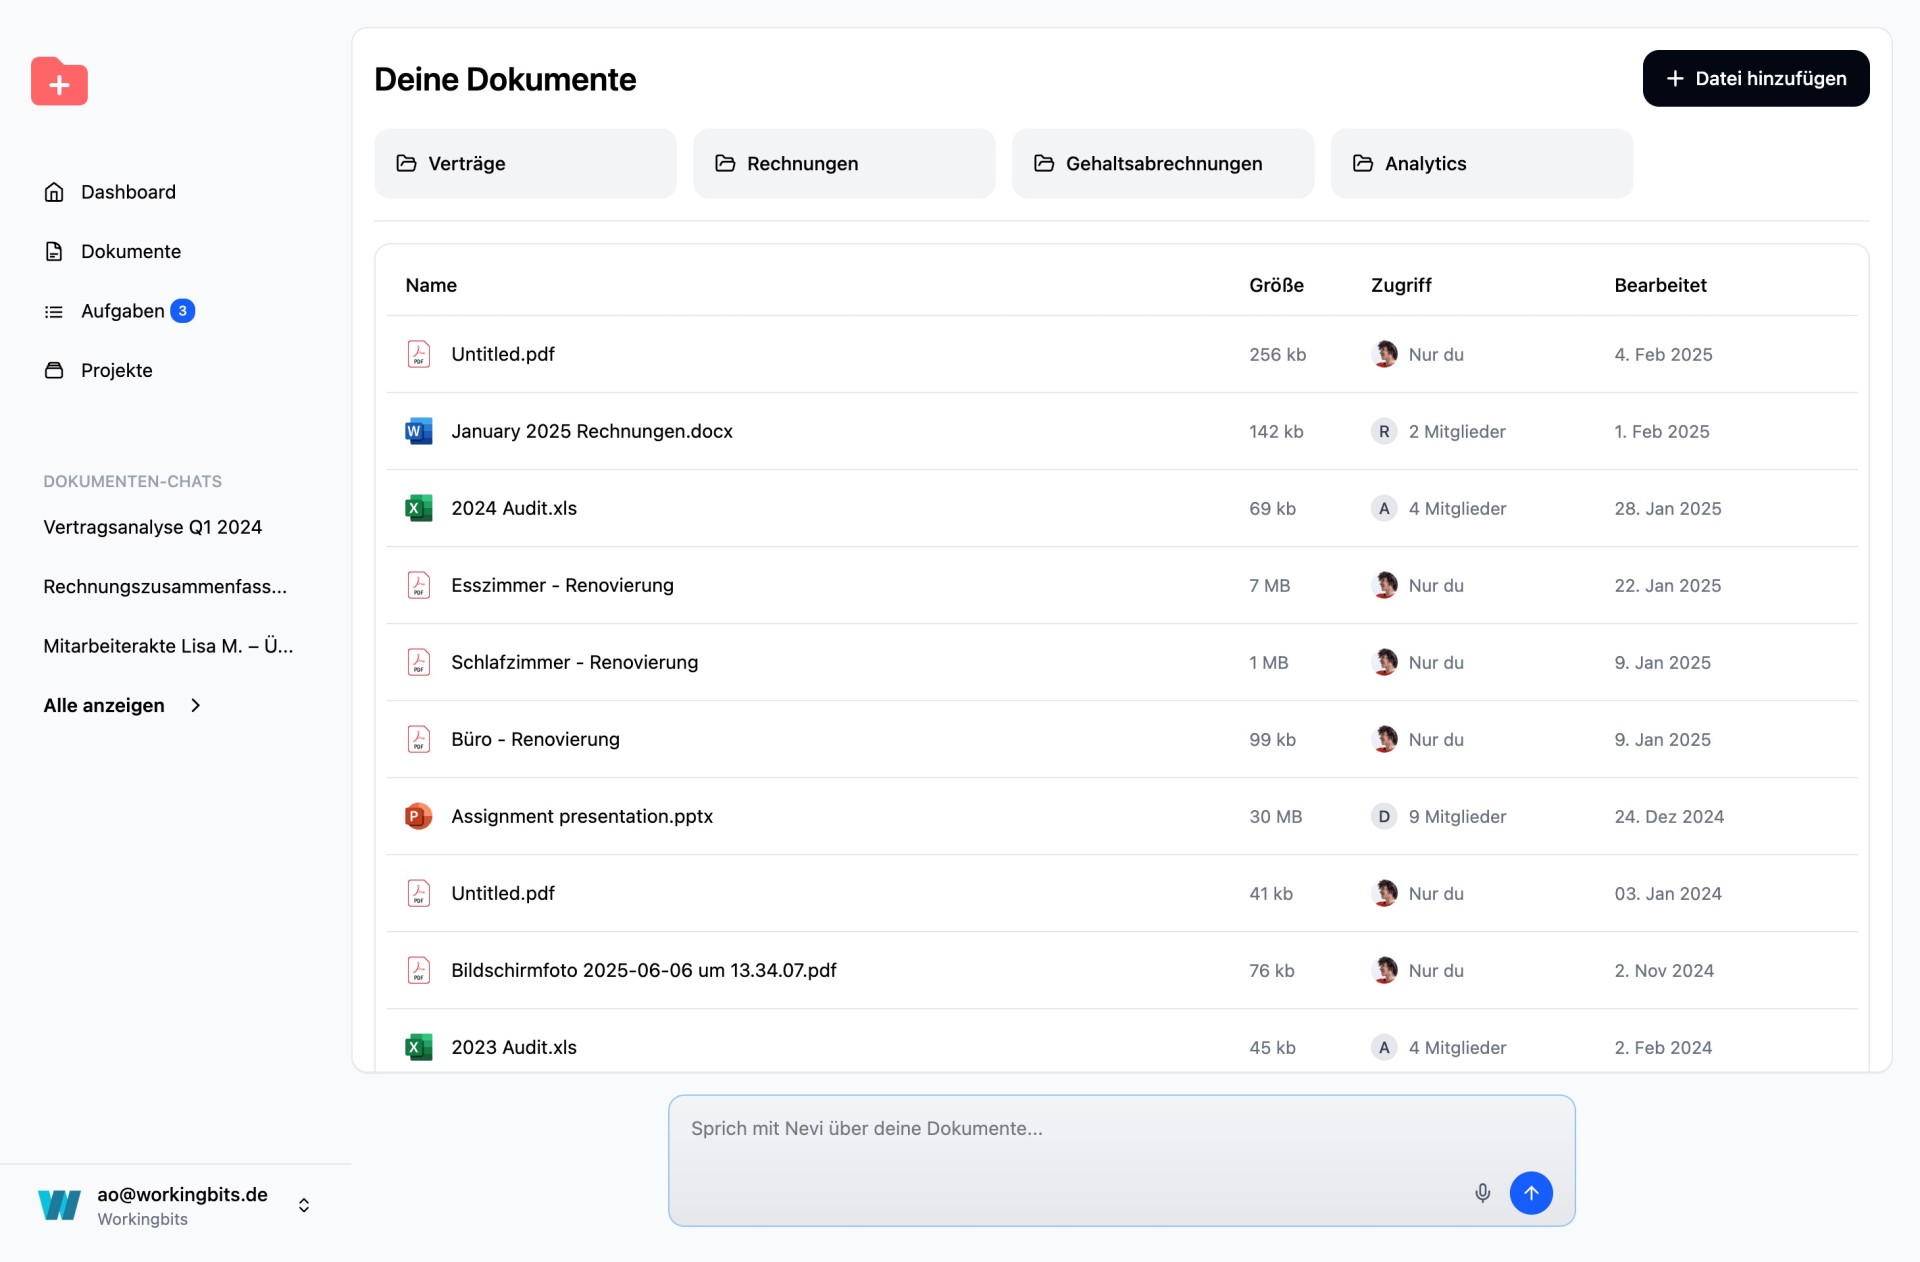Click the Excel icon next to 2024 Audit.xls

[418, 508]
